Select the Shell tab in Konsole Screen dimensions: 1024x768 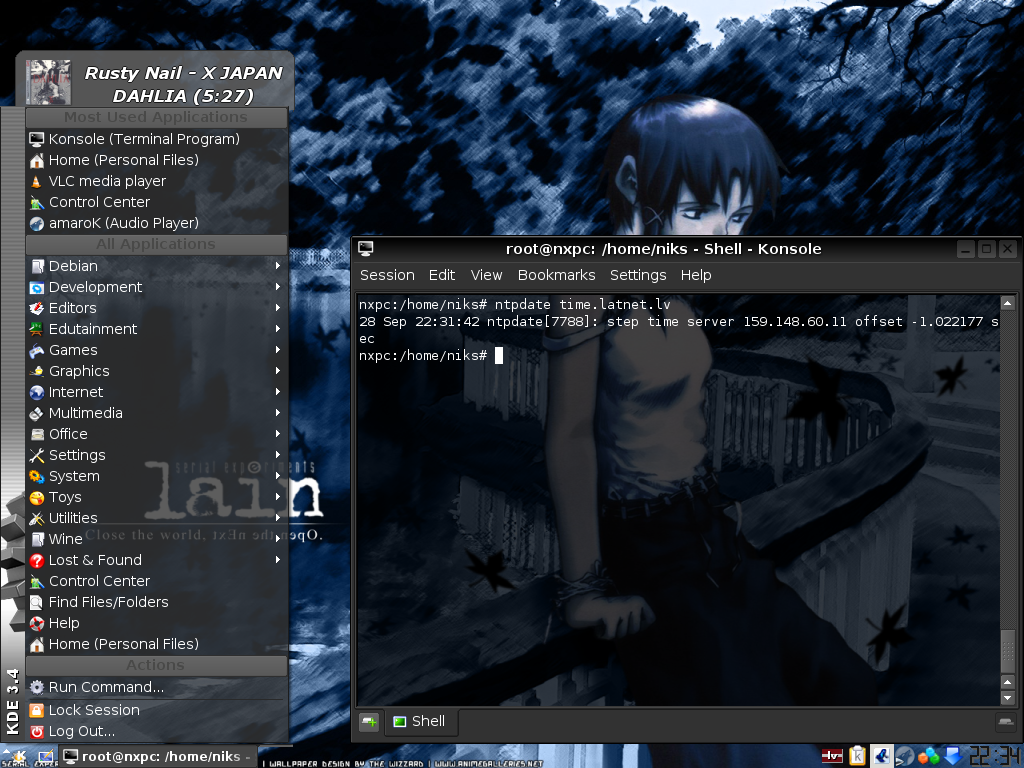click(x=420, y=722)
